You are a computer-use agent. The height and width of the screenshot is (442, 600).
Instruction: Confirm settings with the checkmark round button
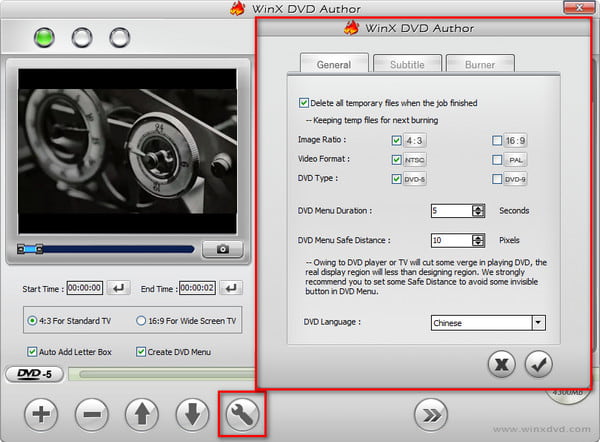point(539,364)
